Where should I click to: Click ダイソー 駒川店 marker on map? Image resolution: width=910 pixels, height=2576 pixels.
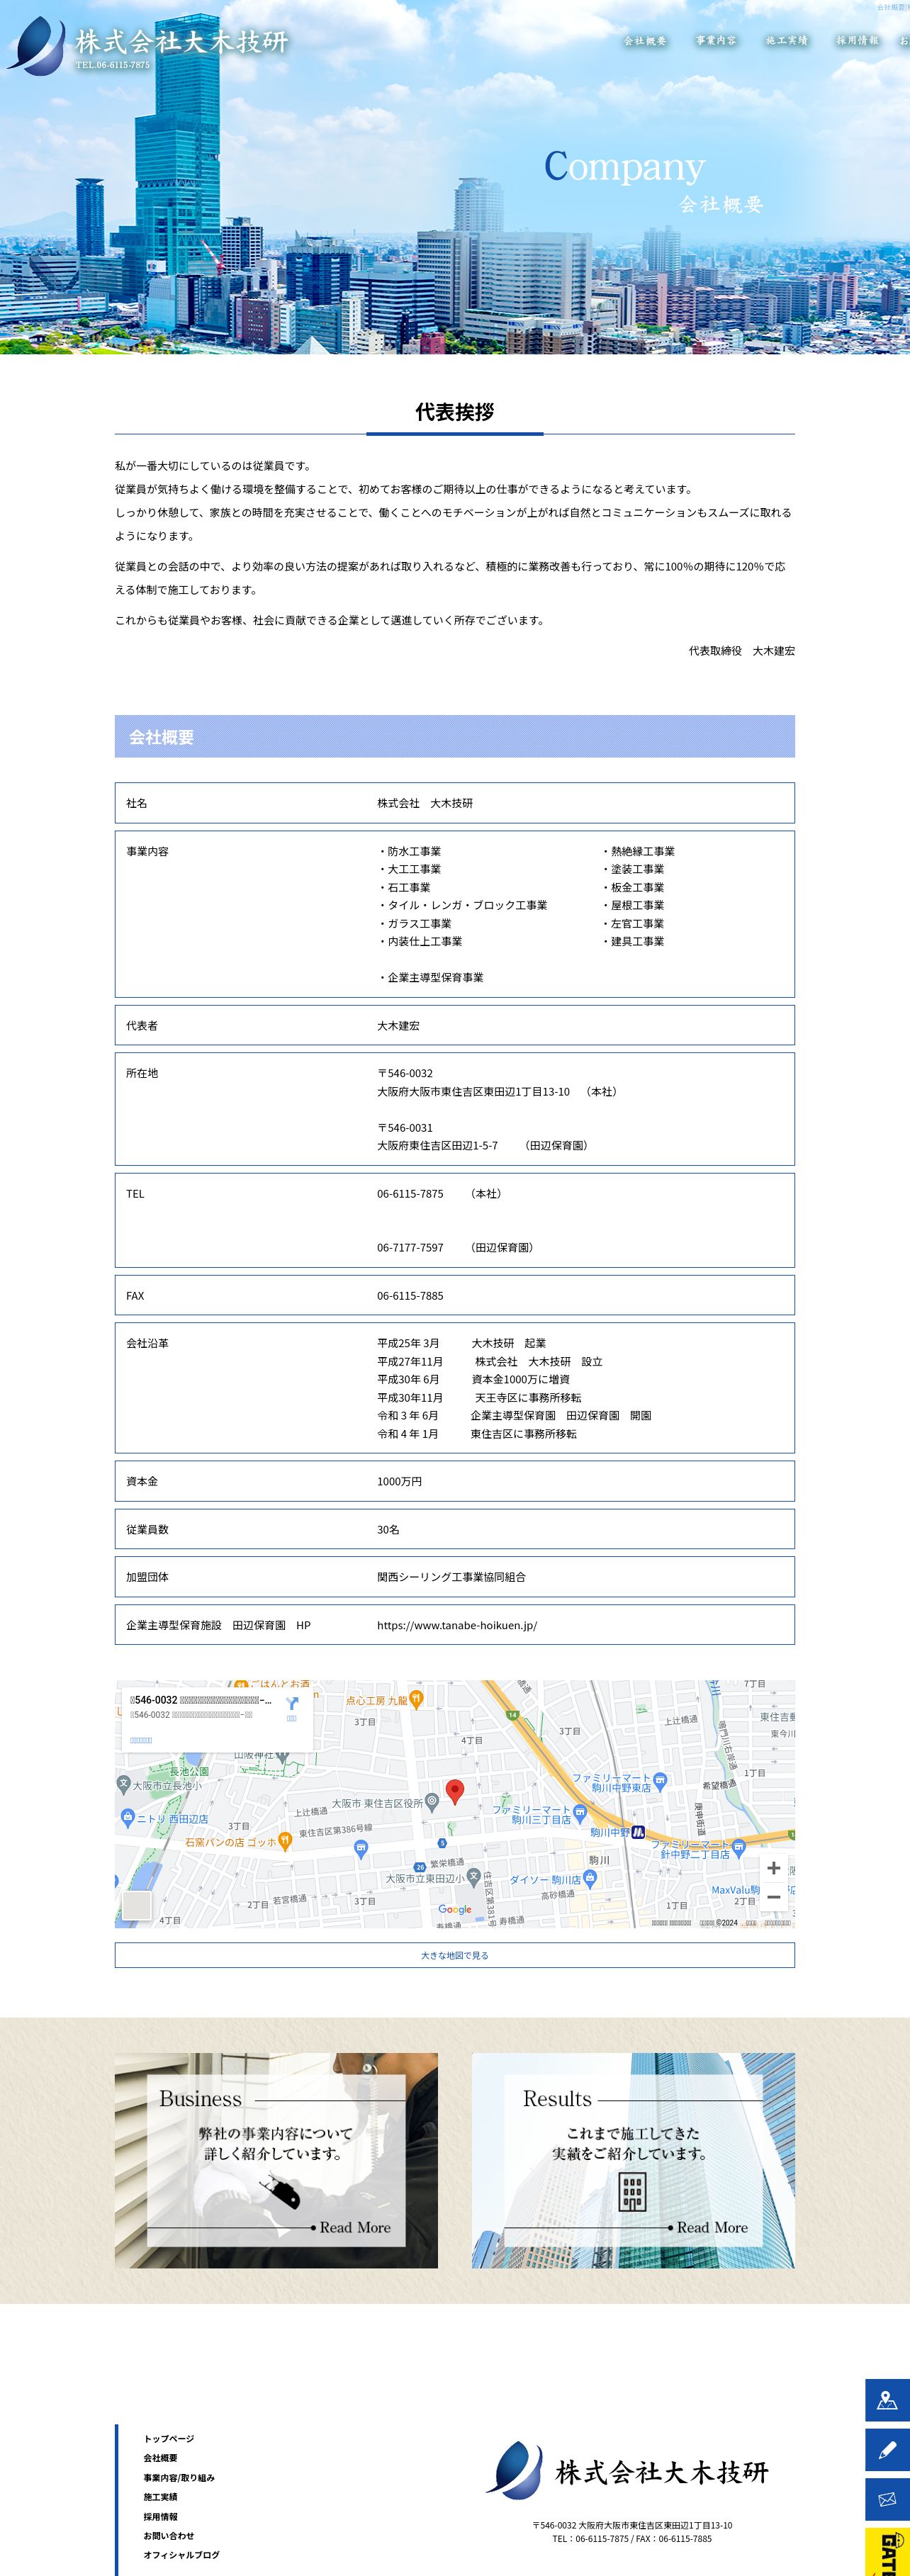pos(590,1879)
